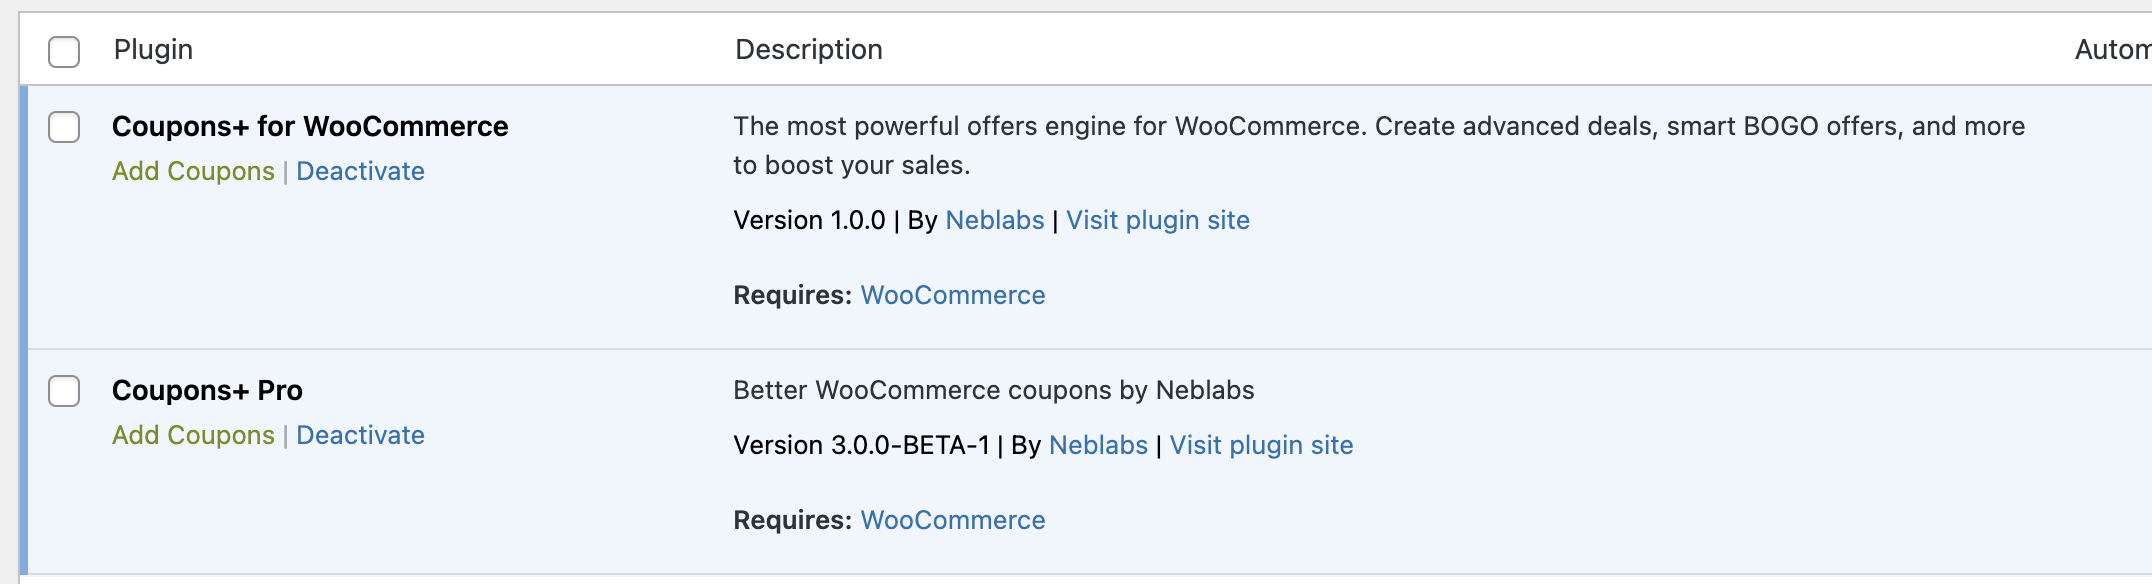2152x584 pixels.
Task: Open Neblabs author link for version 3.0.0-BETA-1
Action: tap(1098, 445)
